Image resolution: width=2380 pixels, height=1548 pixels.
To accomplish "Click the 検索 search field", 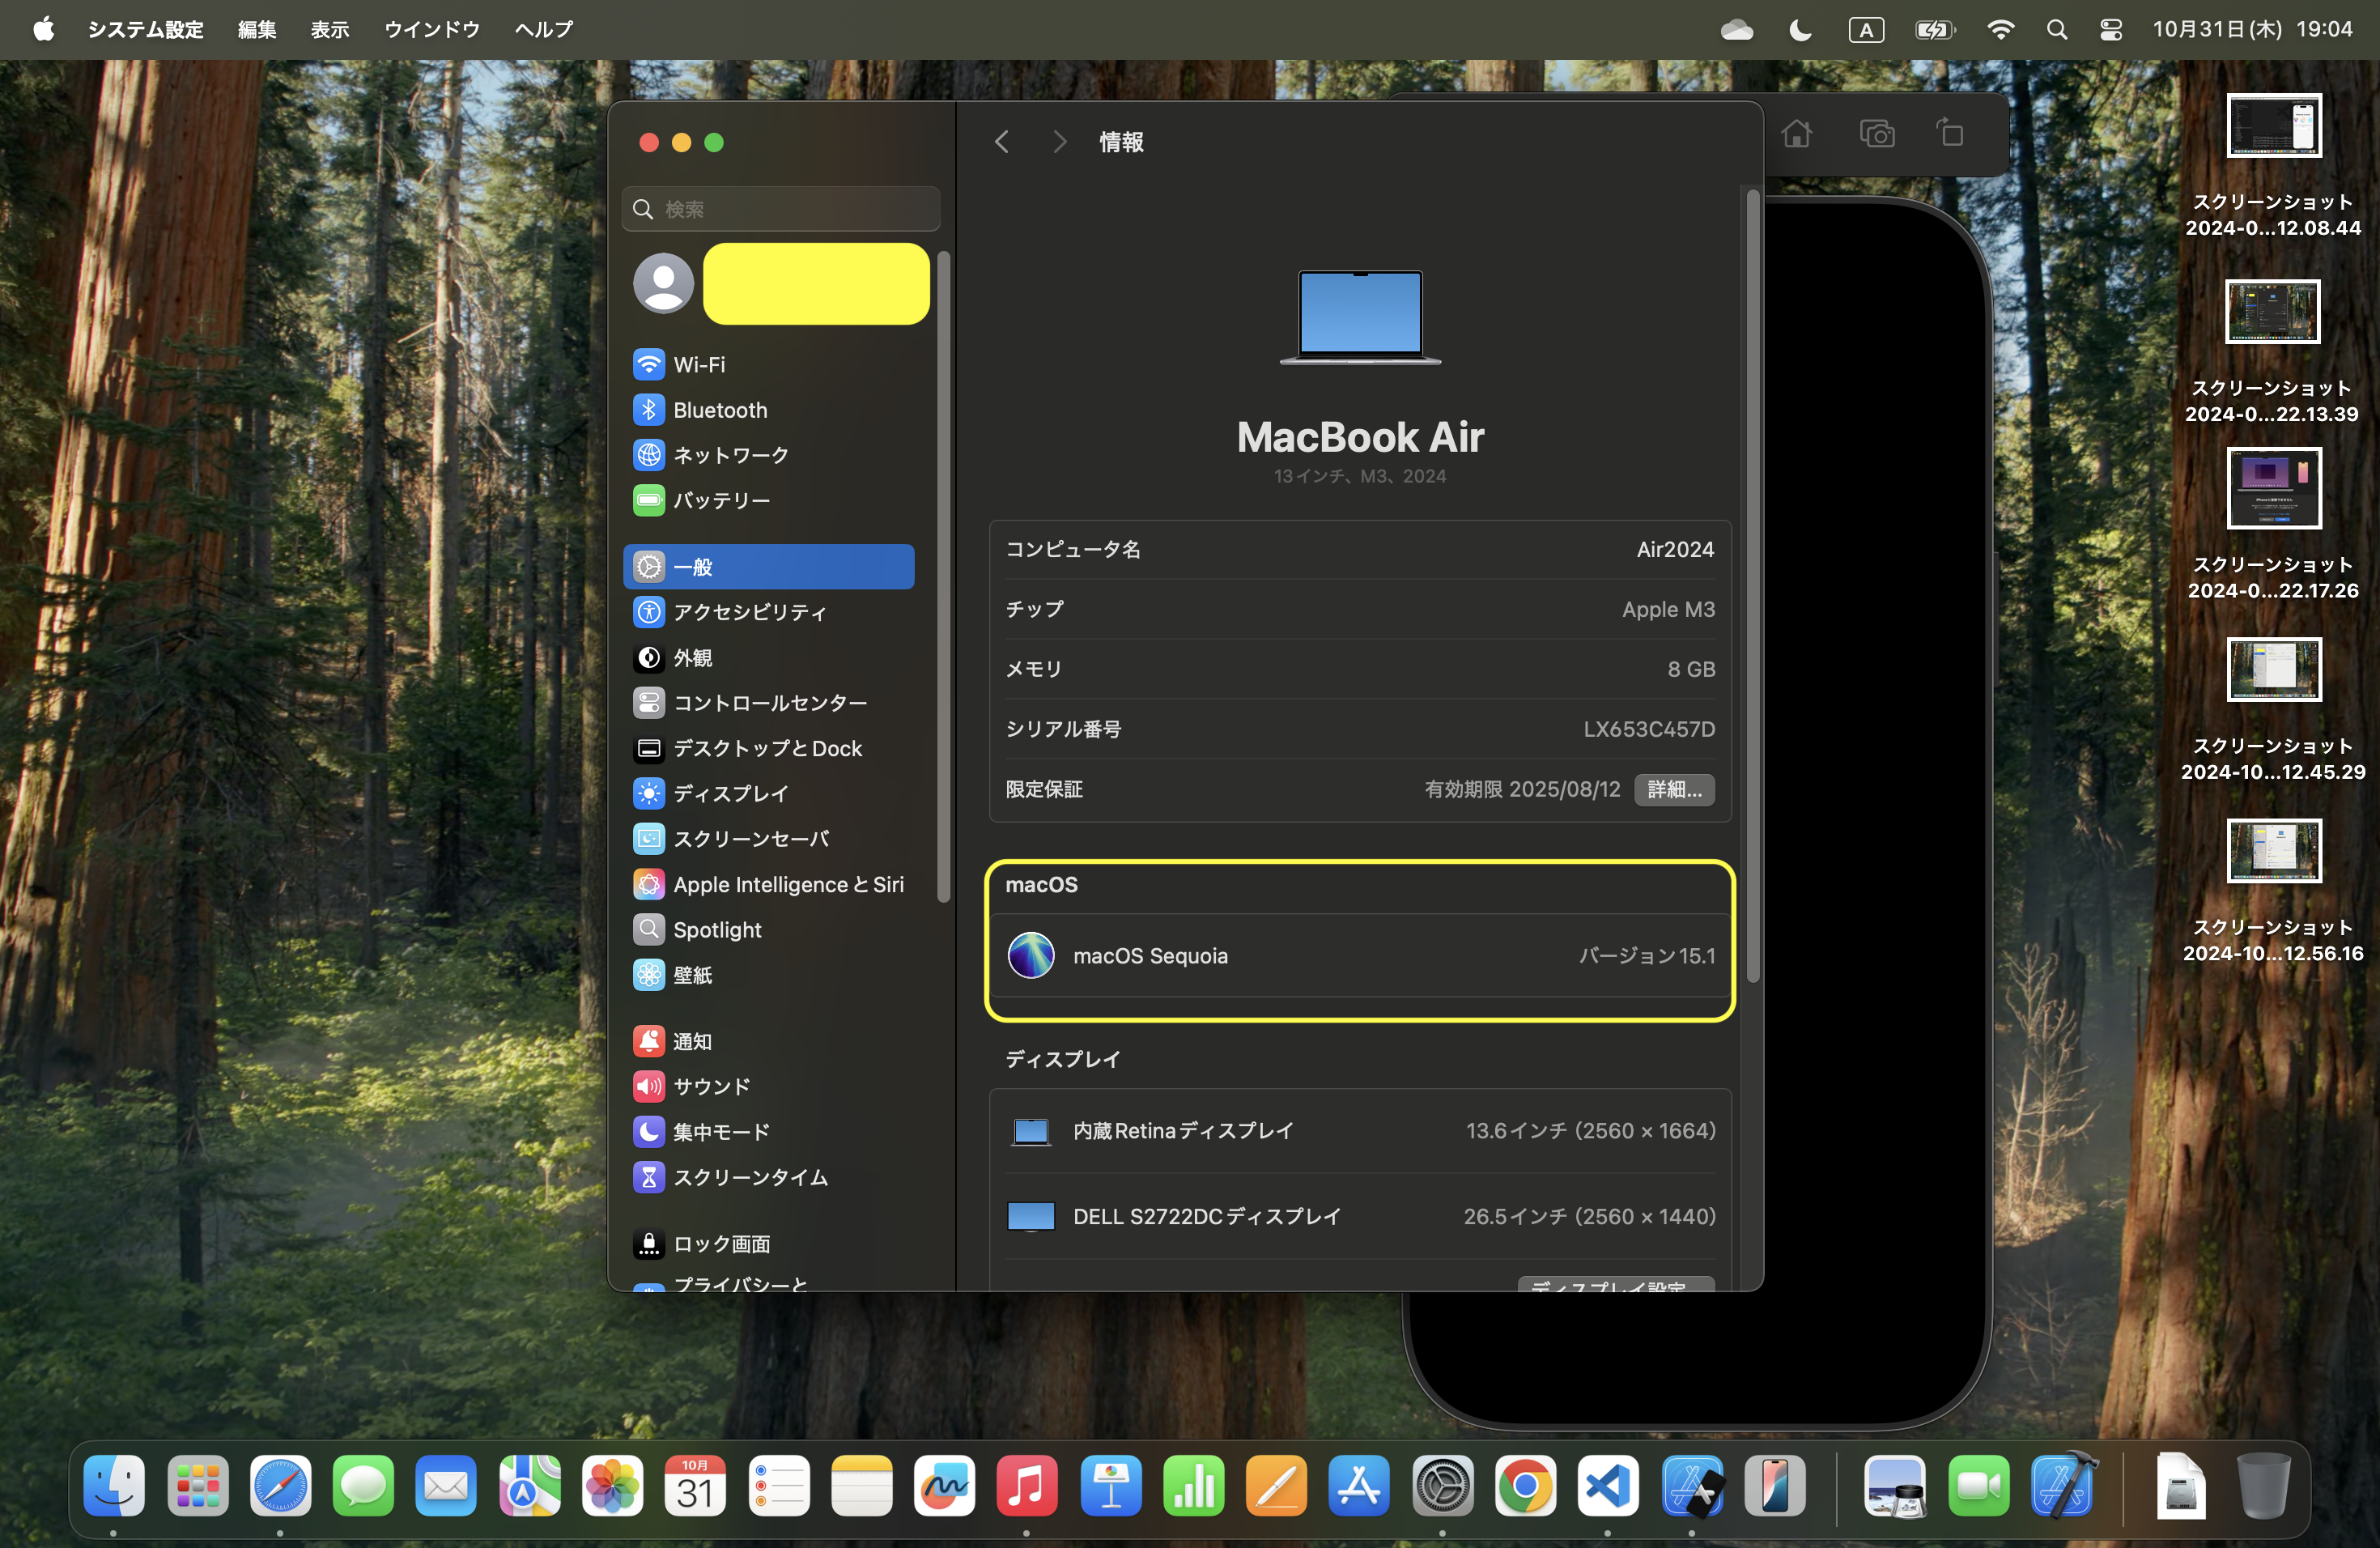I will coord(781,209).
